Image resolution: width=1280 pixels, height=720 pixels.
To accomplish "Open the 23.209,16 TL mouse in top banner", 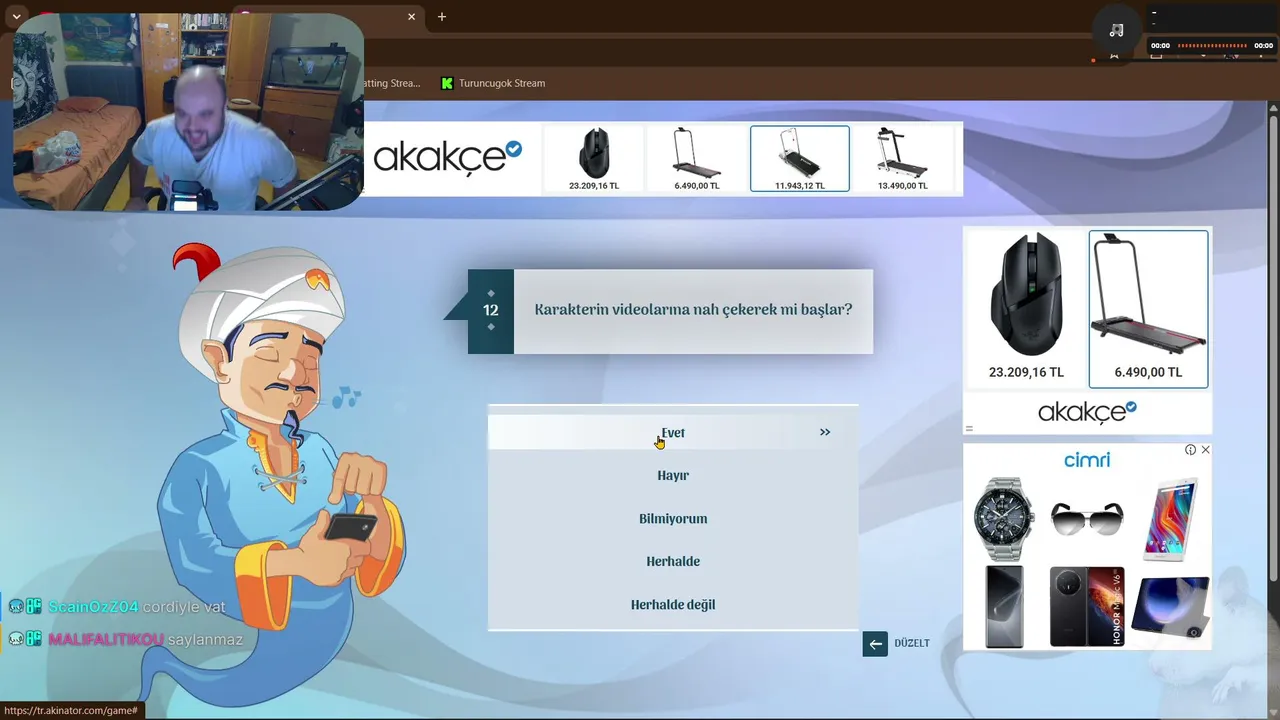I will [x=594, y=158].
